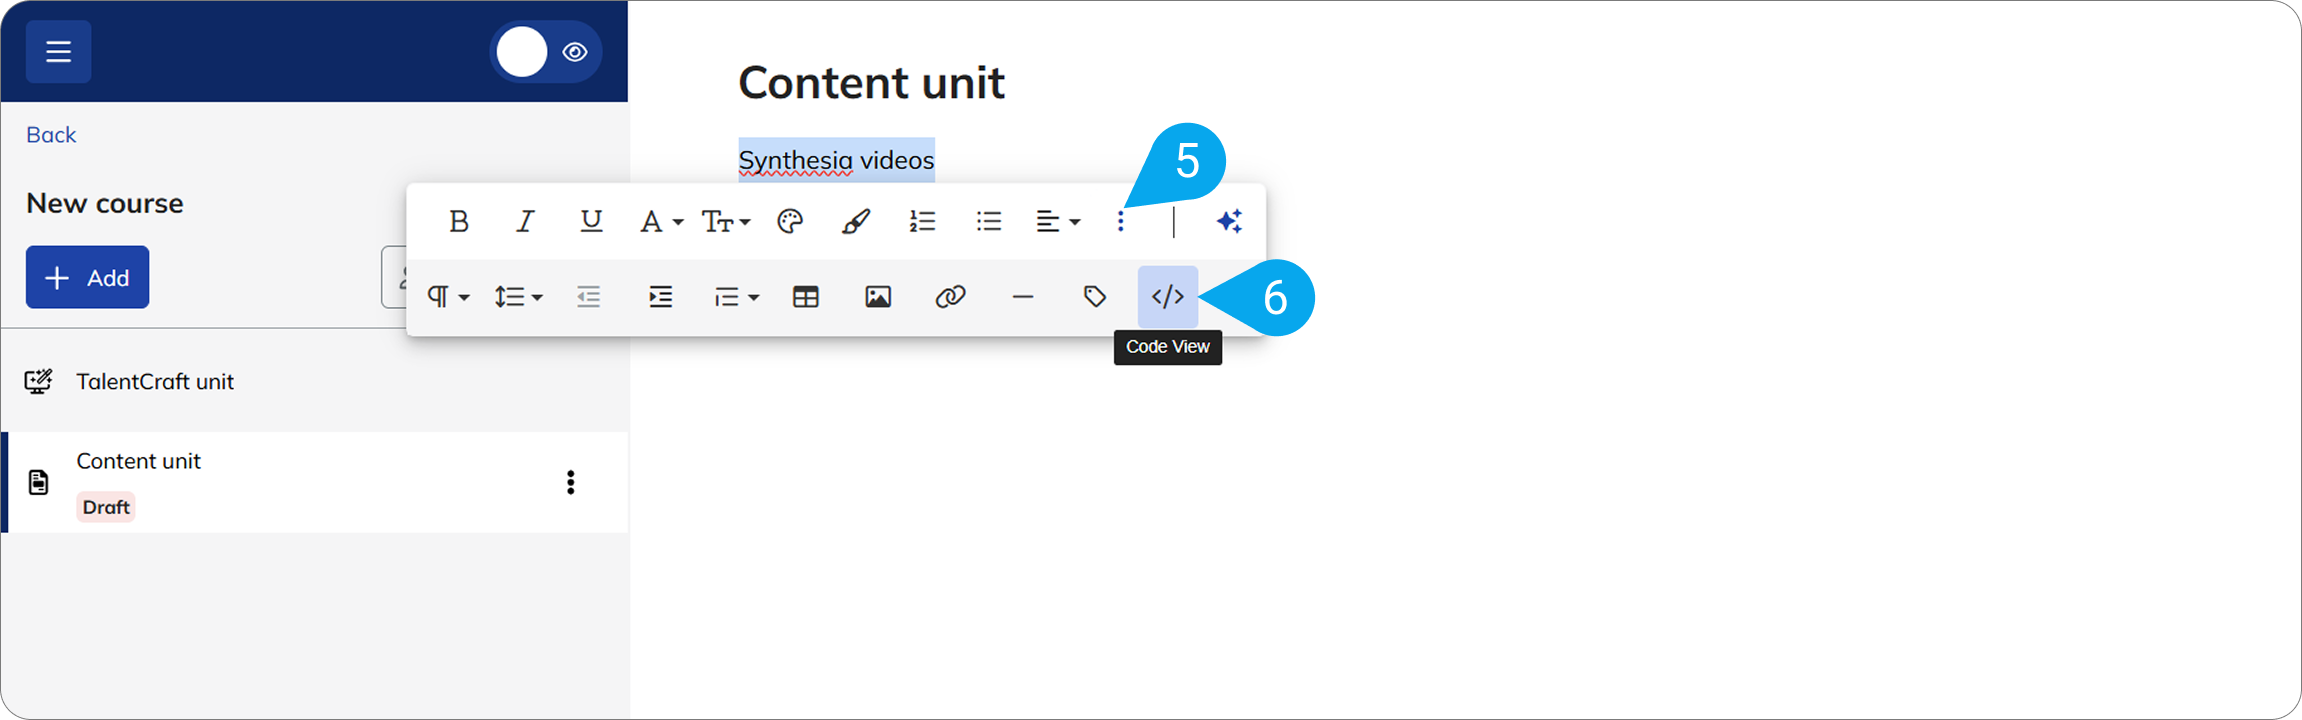Click the More options vertical dots in toolbar
The height and width of the screenshot is (720, 2302).
(1121, 221)
